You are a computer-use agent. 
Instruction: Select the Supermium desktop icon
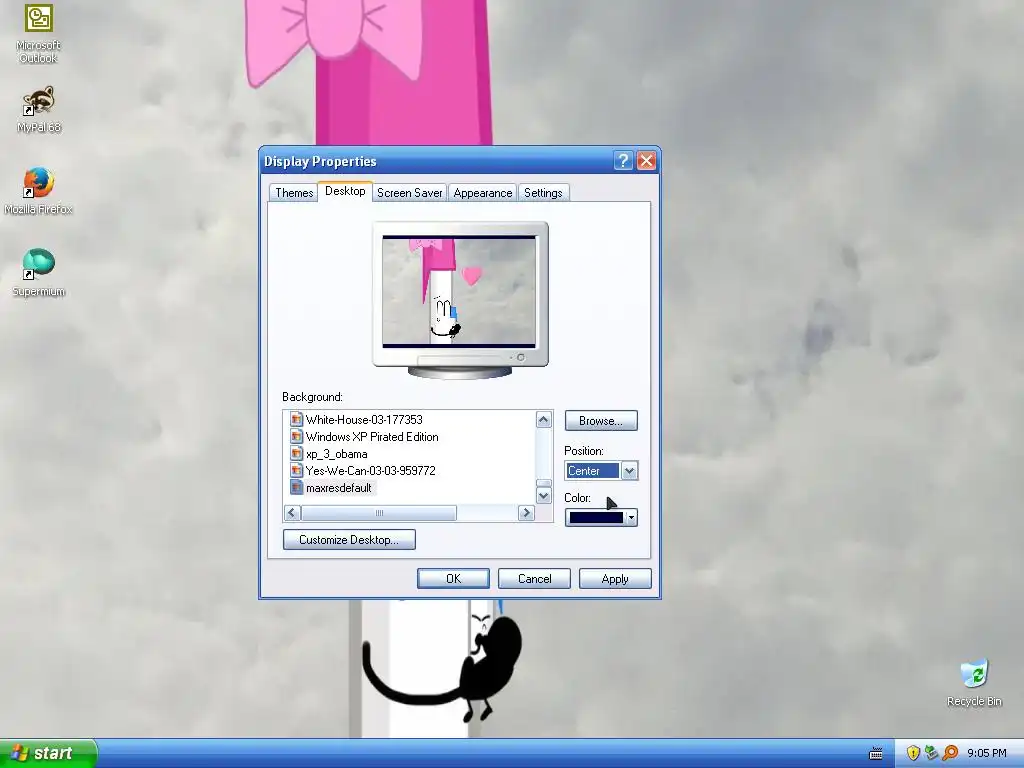pyautogui.click(x=39, y=272)
